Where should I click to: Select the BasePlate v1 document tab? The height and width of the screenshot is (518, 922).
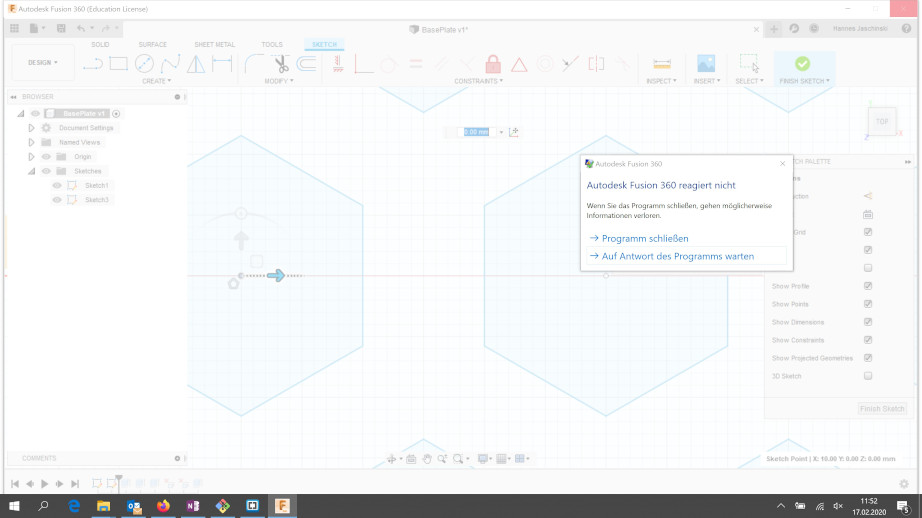439,29
